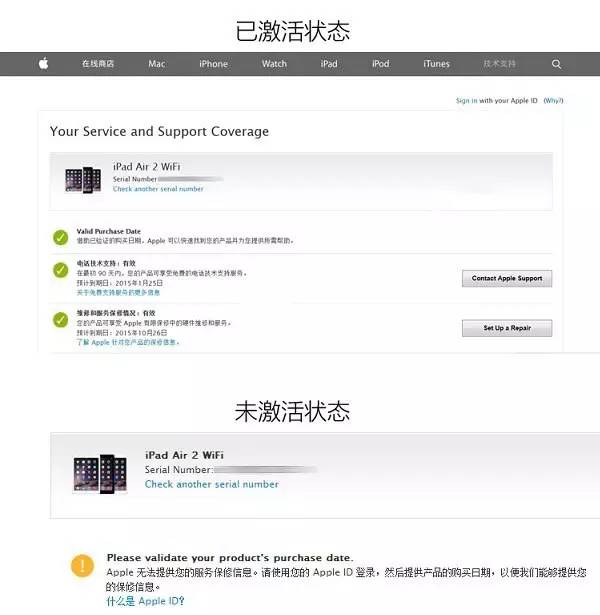This screenshot has height=615, width=600.
Task: Click the (Why?) link
Action: pos(553,101)
